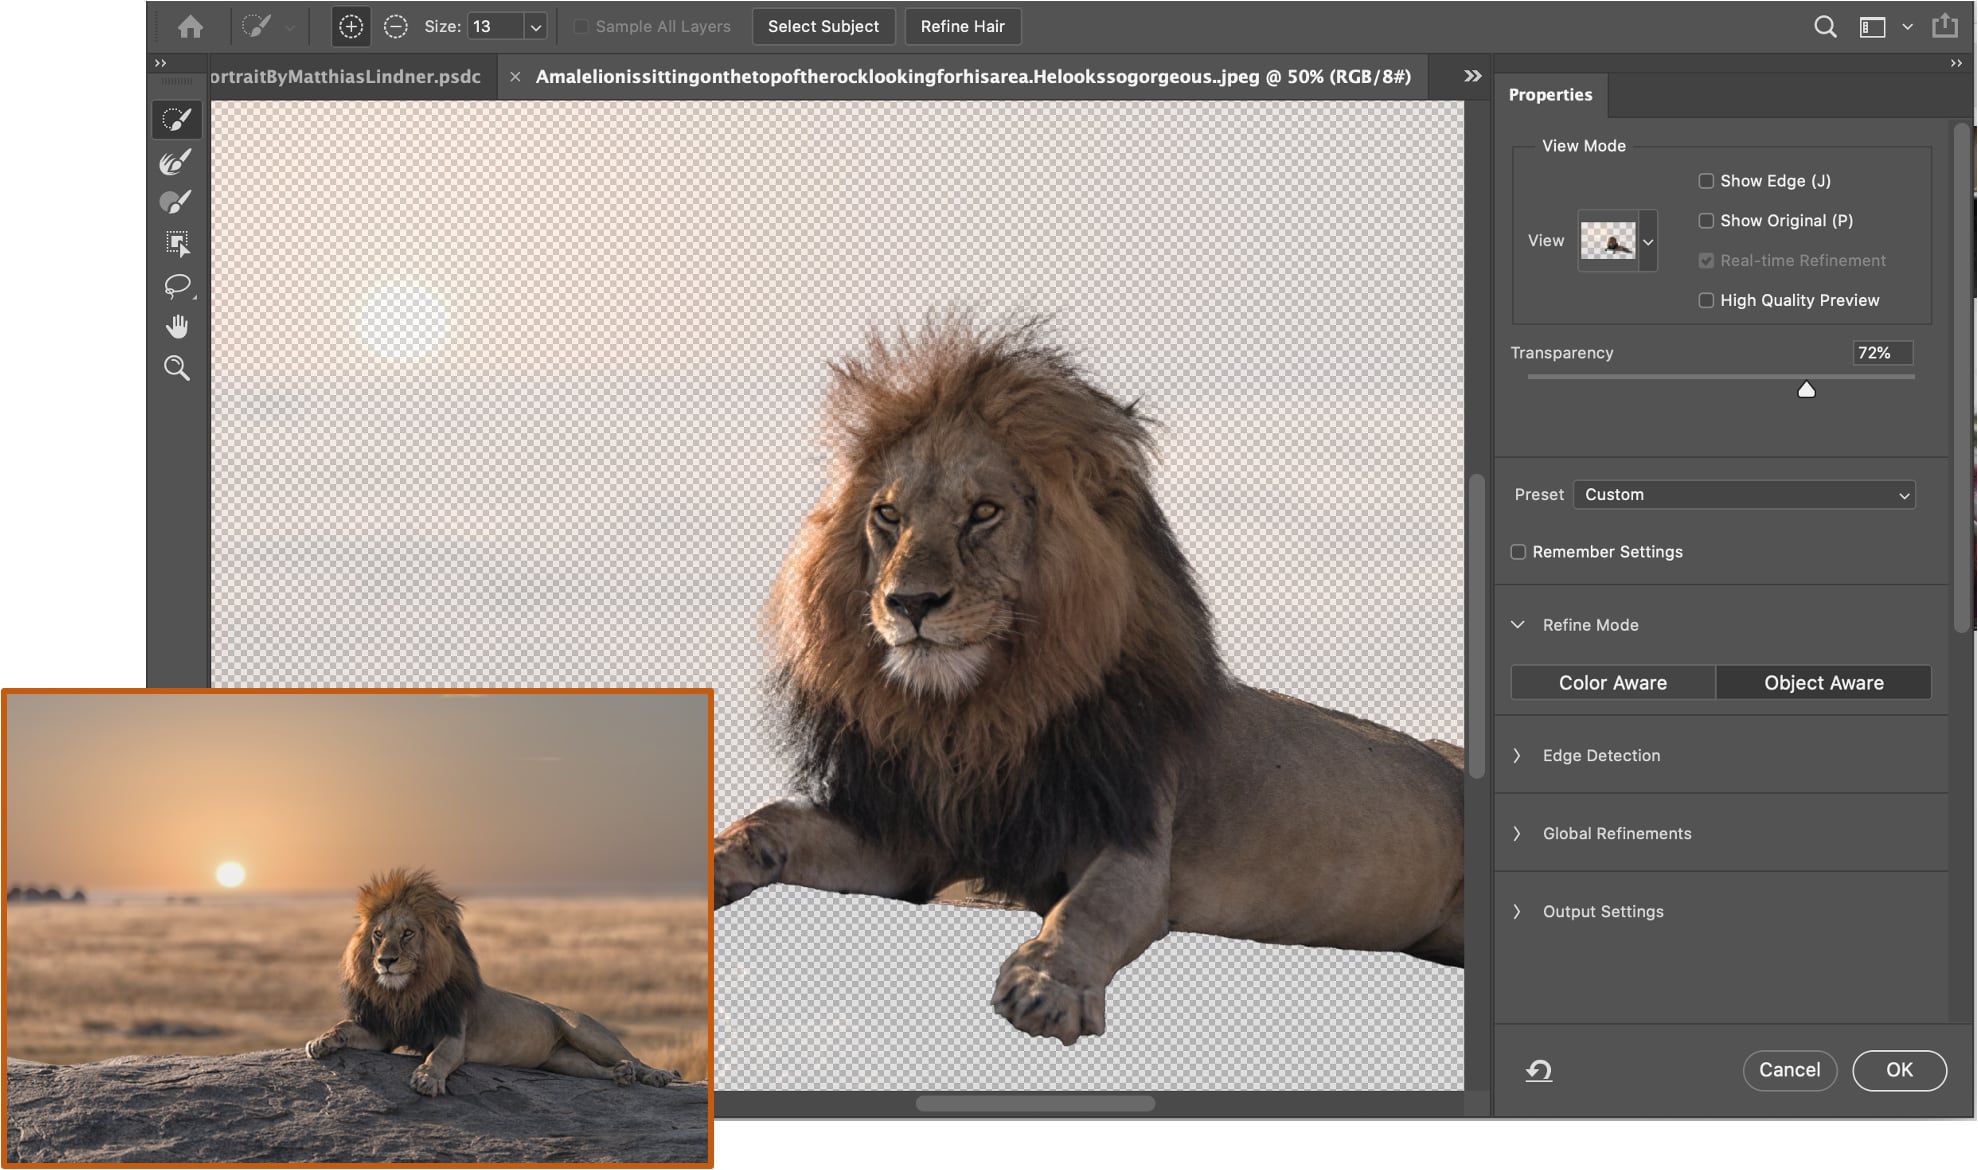Click the Select Subject button
This screenshot has height=1170, width=1978.
click(823, 26)
